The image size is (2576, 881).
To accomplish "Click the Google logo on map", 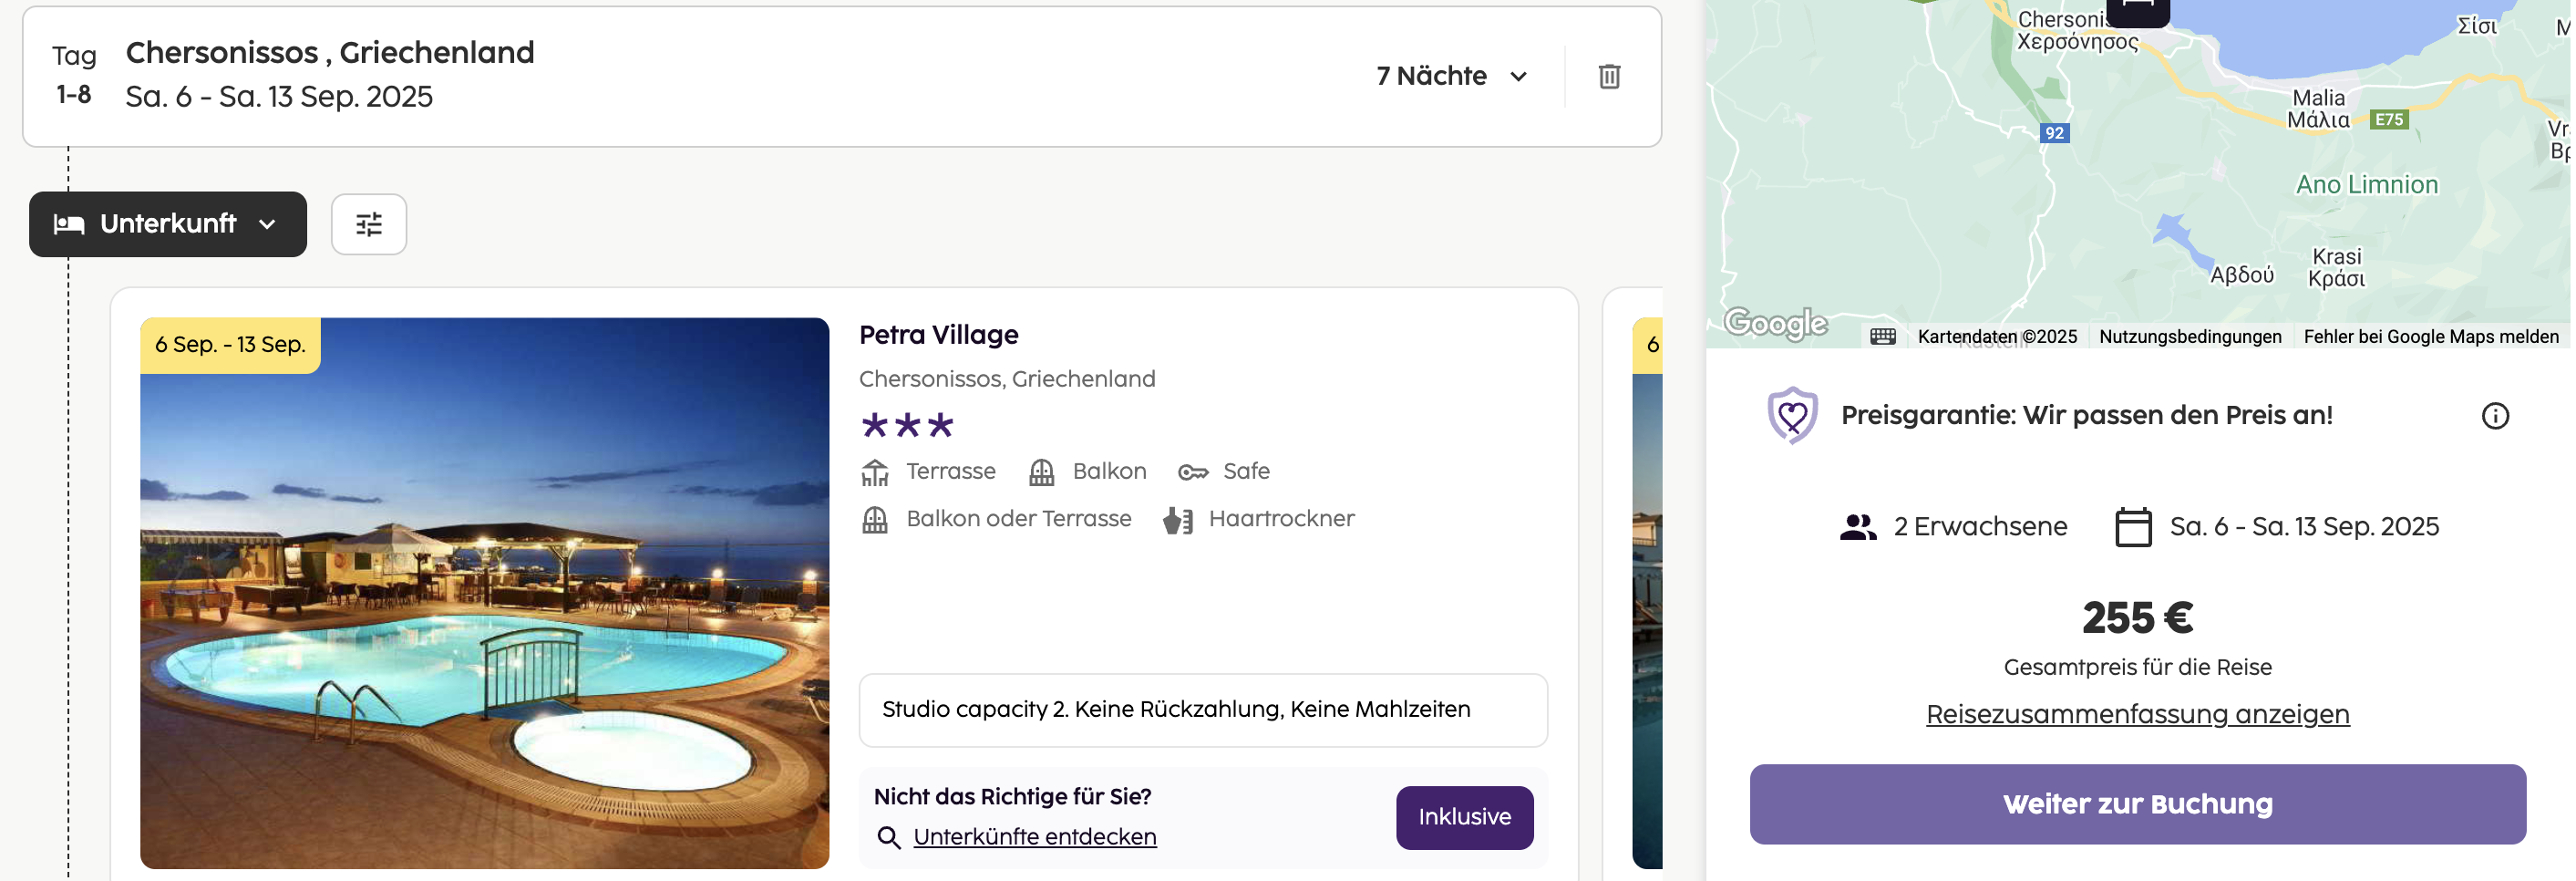I will click(x=1775, y=323).
